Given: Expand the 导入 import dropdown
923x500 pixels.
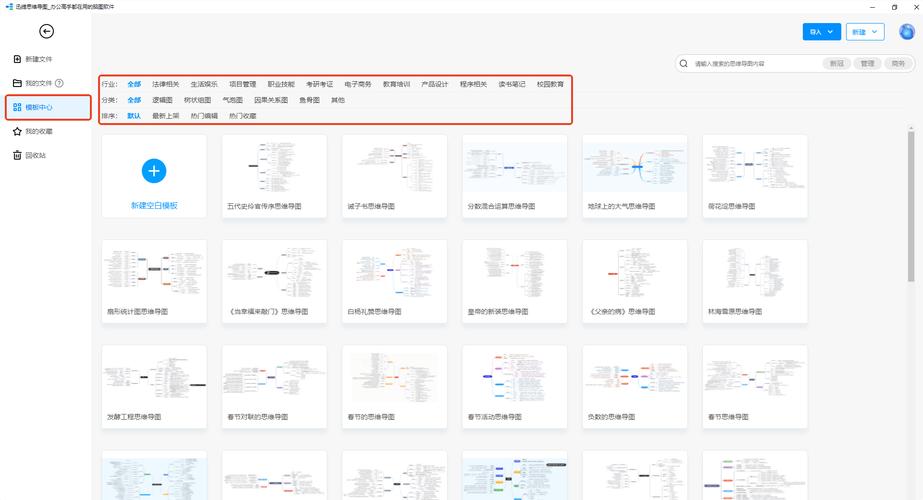Looking at the screenshot, I should click(822, 32).
